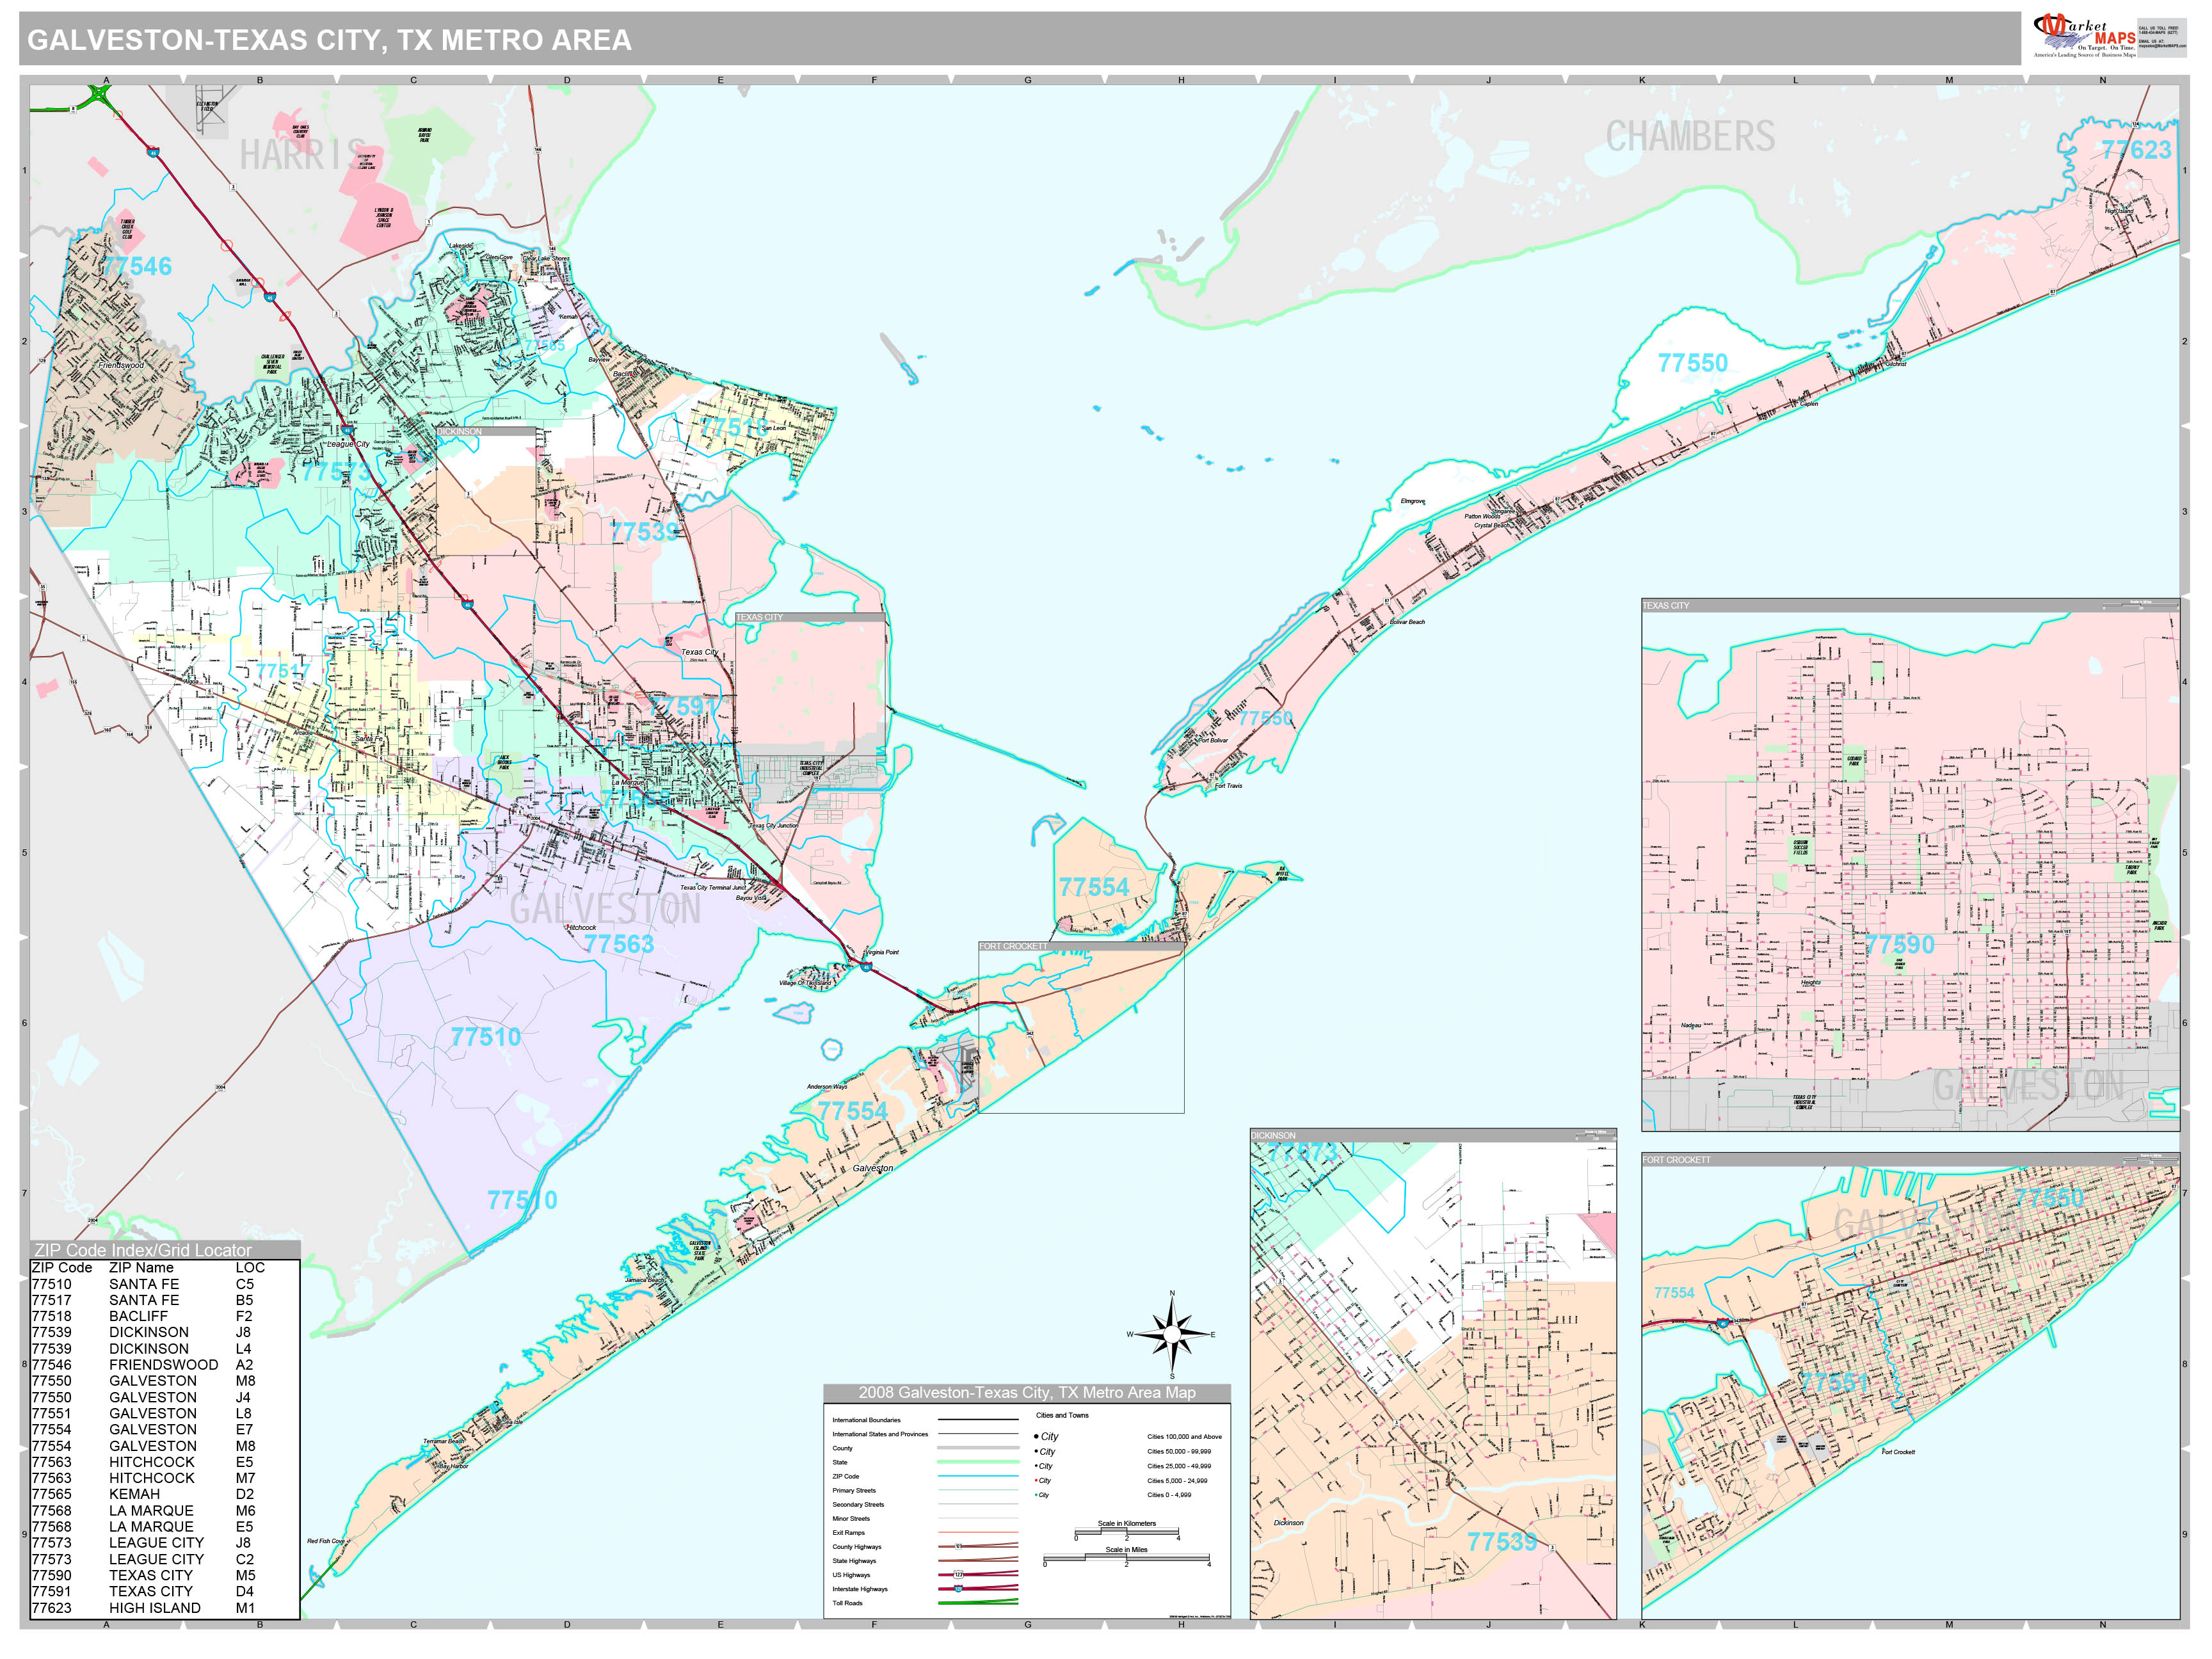Click the 'LOC' column header
The width and height of the screenshot is (2212, 1659).
(x=250, y=1267)
